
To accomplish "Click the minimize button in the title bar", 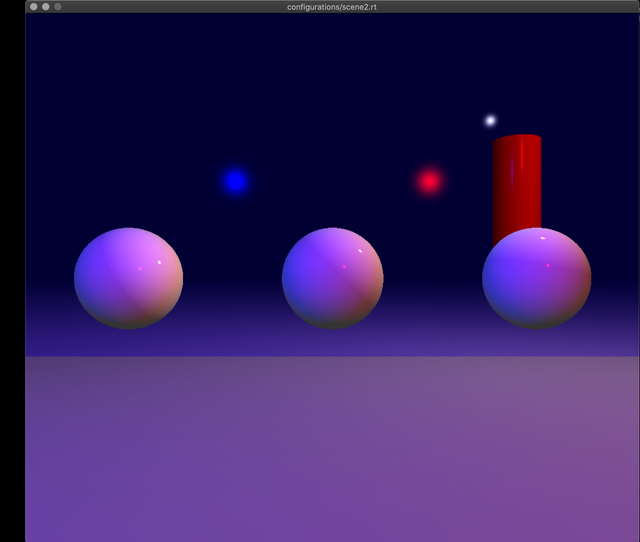I will pyautogui.click(x=46, y=7).
